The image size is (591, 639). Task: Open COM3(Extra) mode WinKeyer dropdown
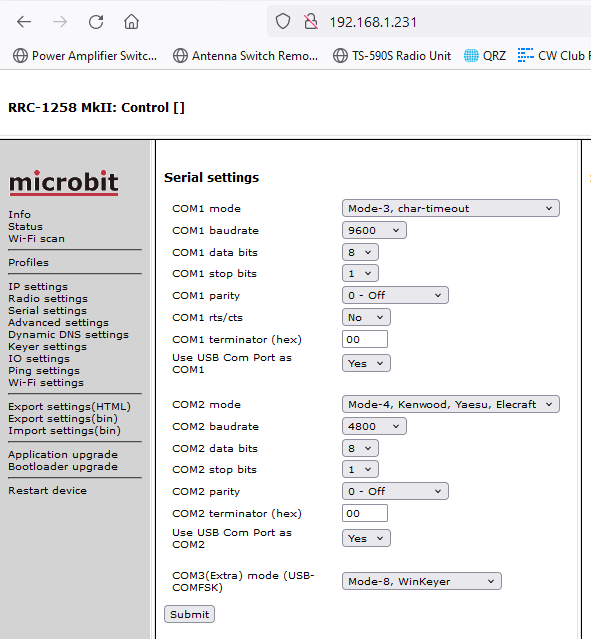pos(421,581)
